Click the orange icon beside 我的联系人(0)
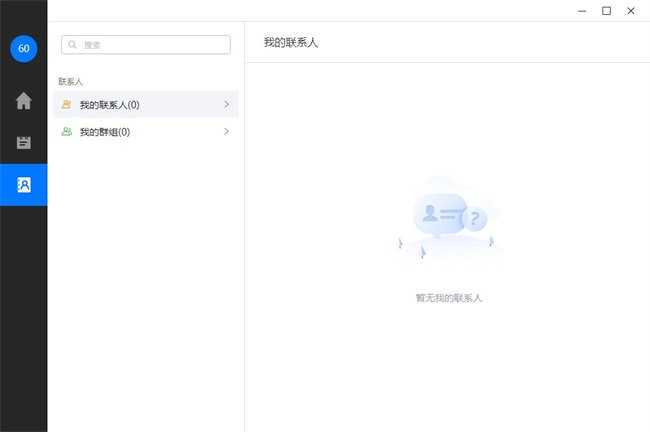The image size is (650, 432). (x=67, y=104)
